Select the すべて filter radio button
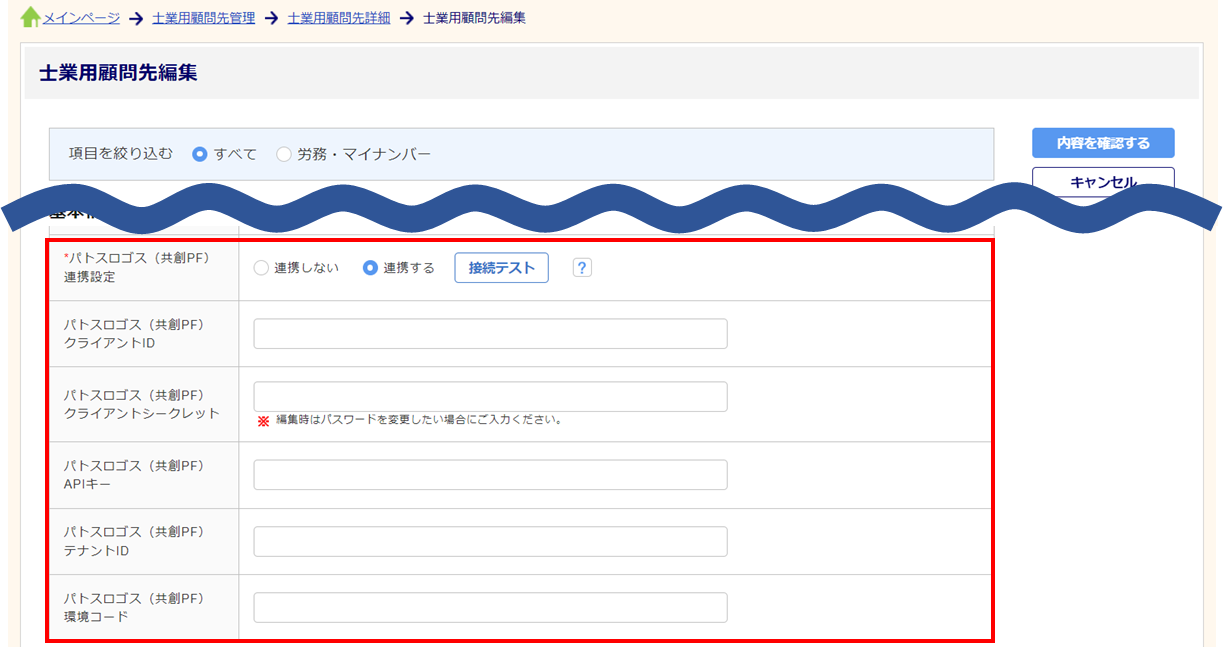This screenshot has width=1223, height=647. click(200, 154)
